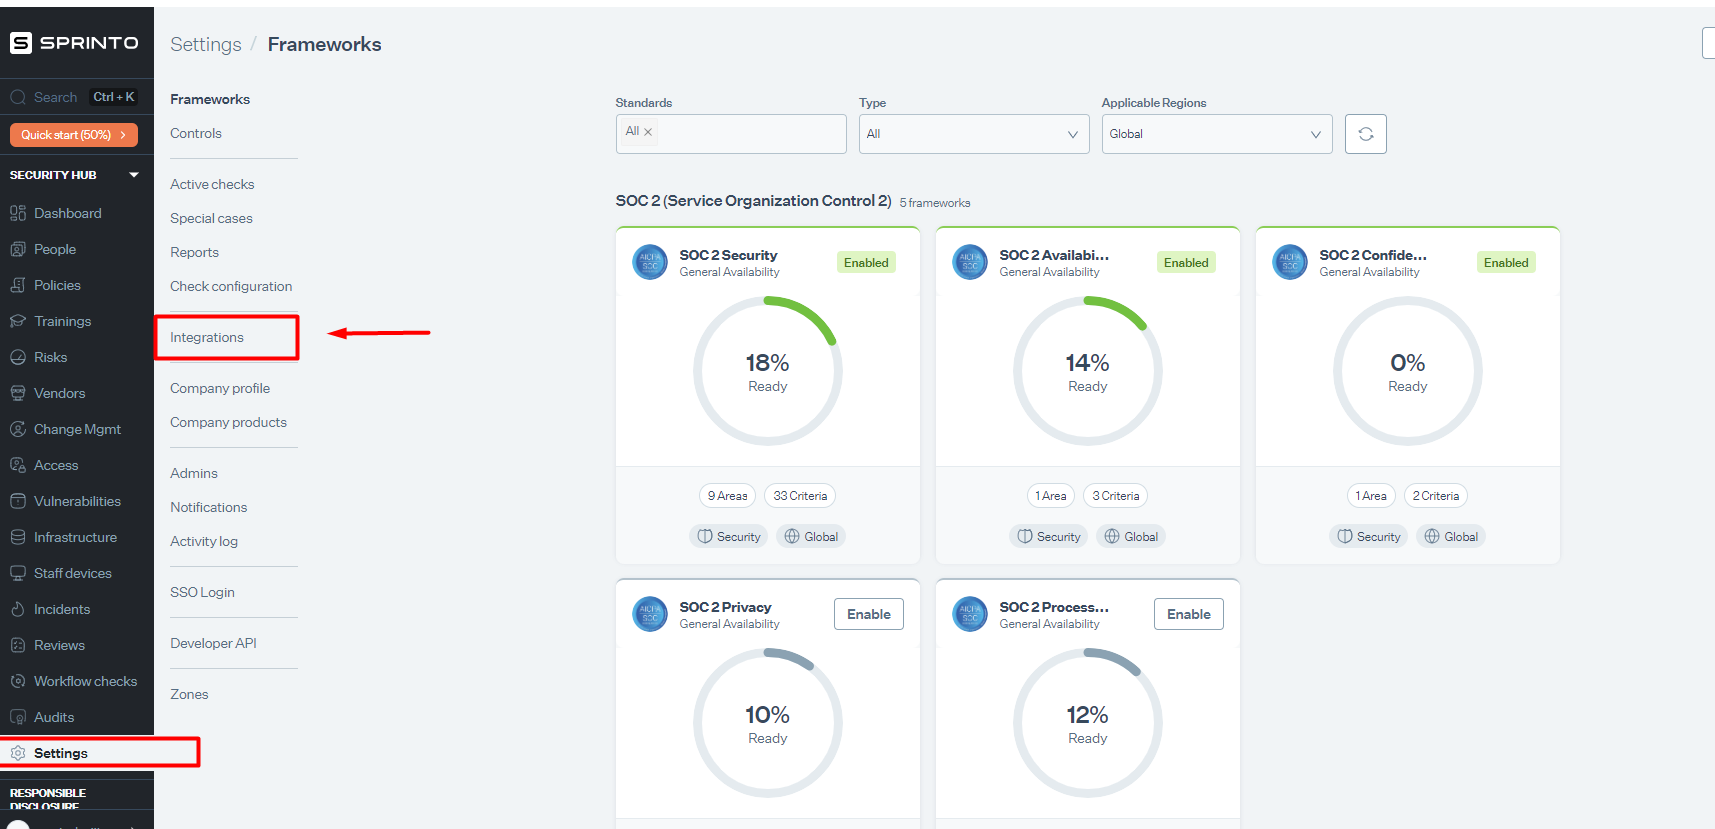Click the Sprinto logo icon
The width and height of the screenshot is (1715, 829).
[x=21, y=43]
